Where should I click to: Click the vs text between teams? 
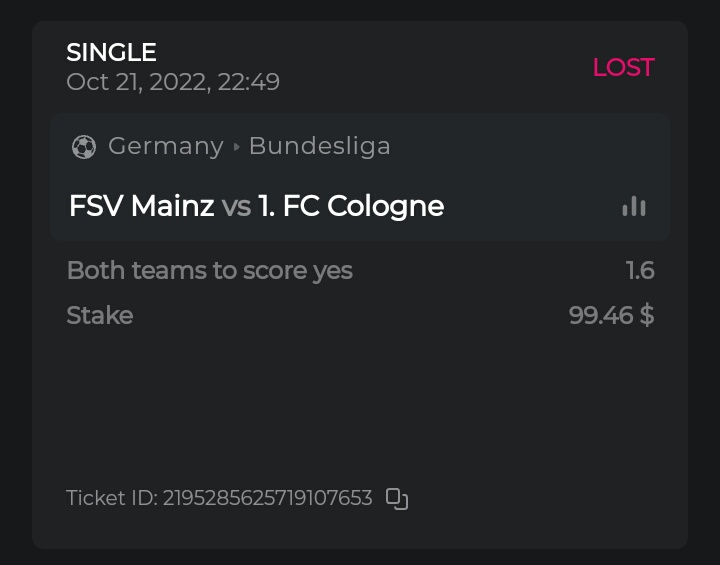click(x=236, y=206)
